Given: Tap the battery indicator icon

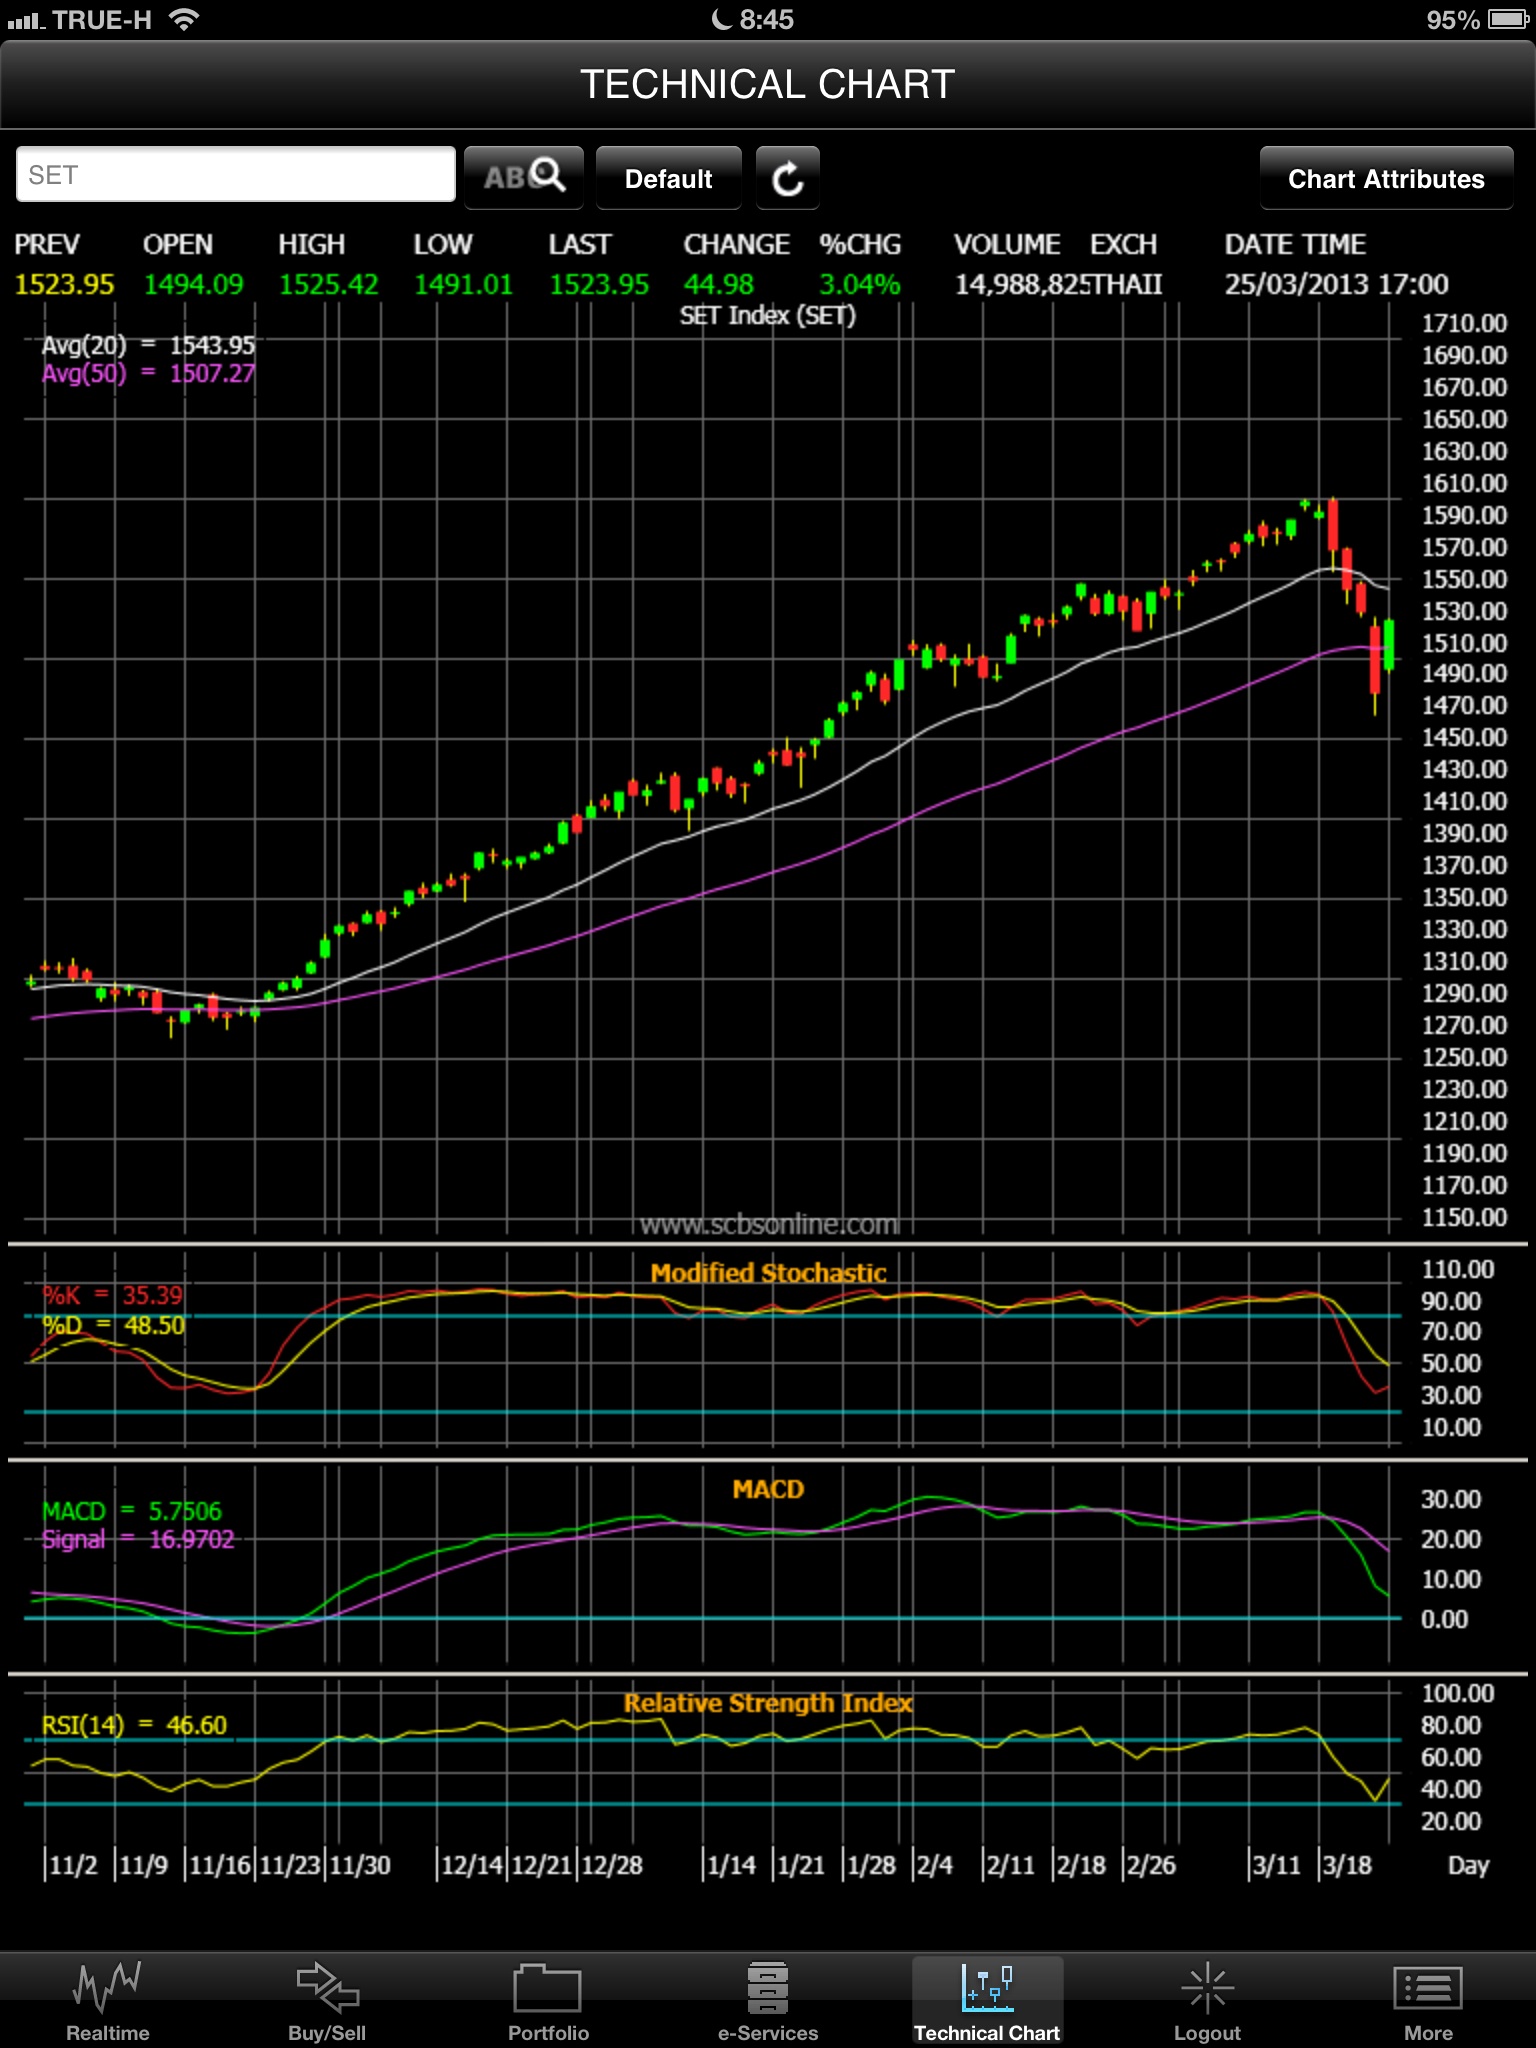Looking at the screenshot, I should [x=1508, y=19].
